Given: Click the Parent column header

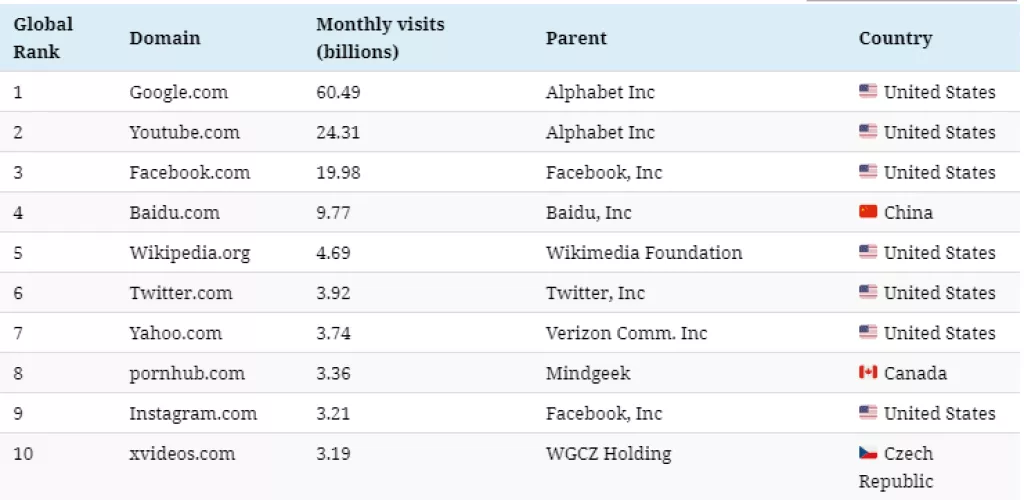Looking at the screenshot, I should click(576, 38).
